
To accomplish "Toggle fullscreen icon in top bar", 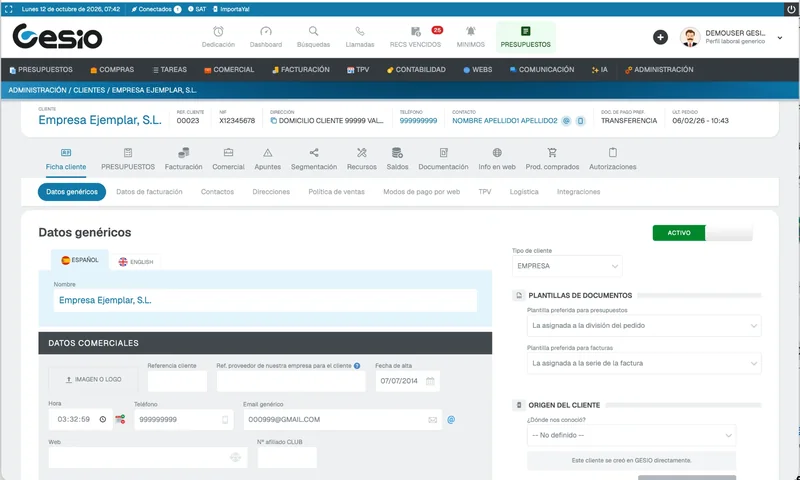I will pyautogui.click(x=9, y=9).
